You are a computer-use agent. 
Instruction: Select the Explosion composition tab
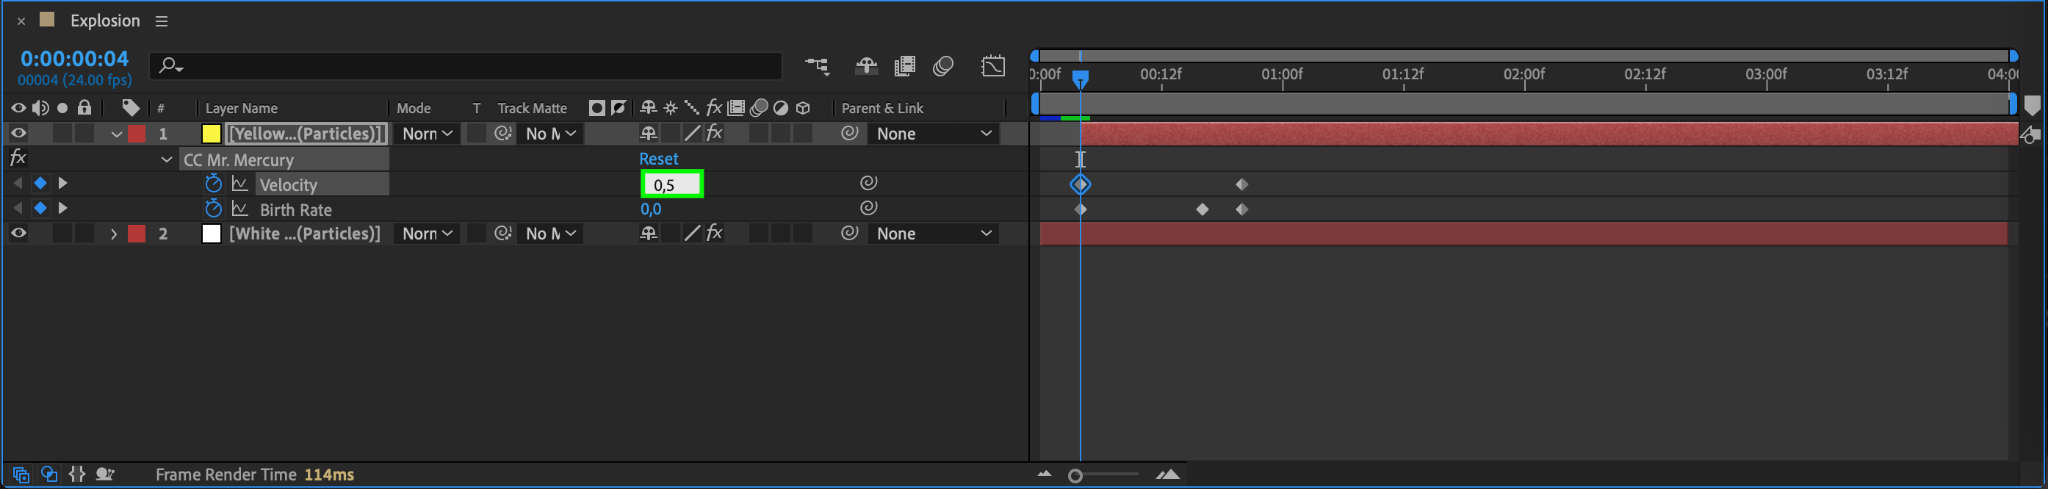[104, 21]
